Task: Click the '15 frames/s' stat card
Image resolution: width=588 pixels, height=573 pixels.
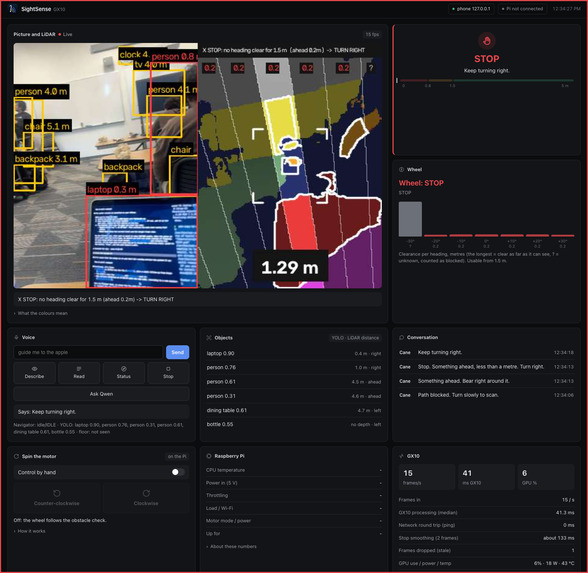Action: 427,477
